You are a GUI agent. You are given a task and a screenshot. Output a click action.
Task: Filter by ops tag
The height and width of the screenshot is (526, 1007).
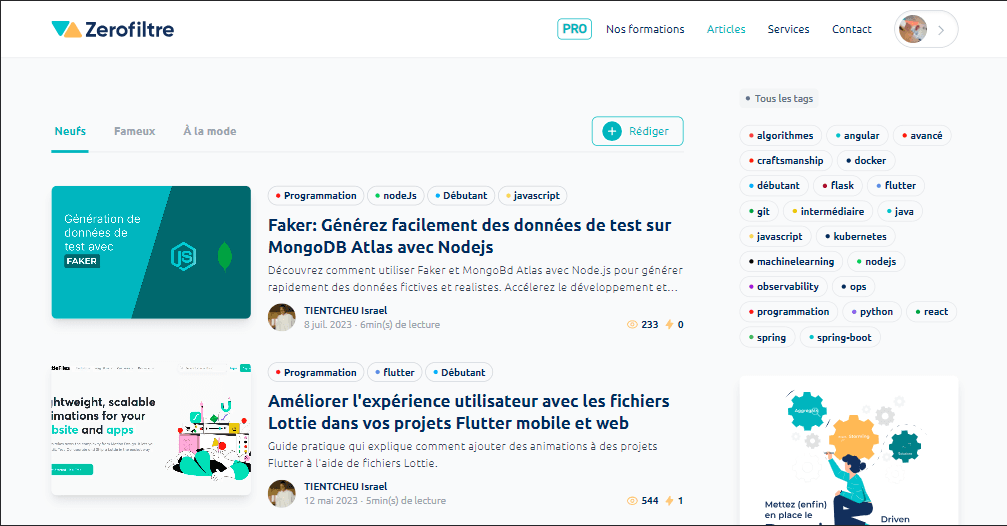pos(854,286)
